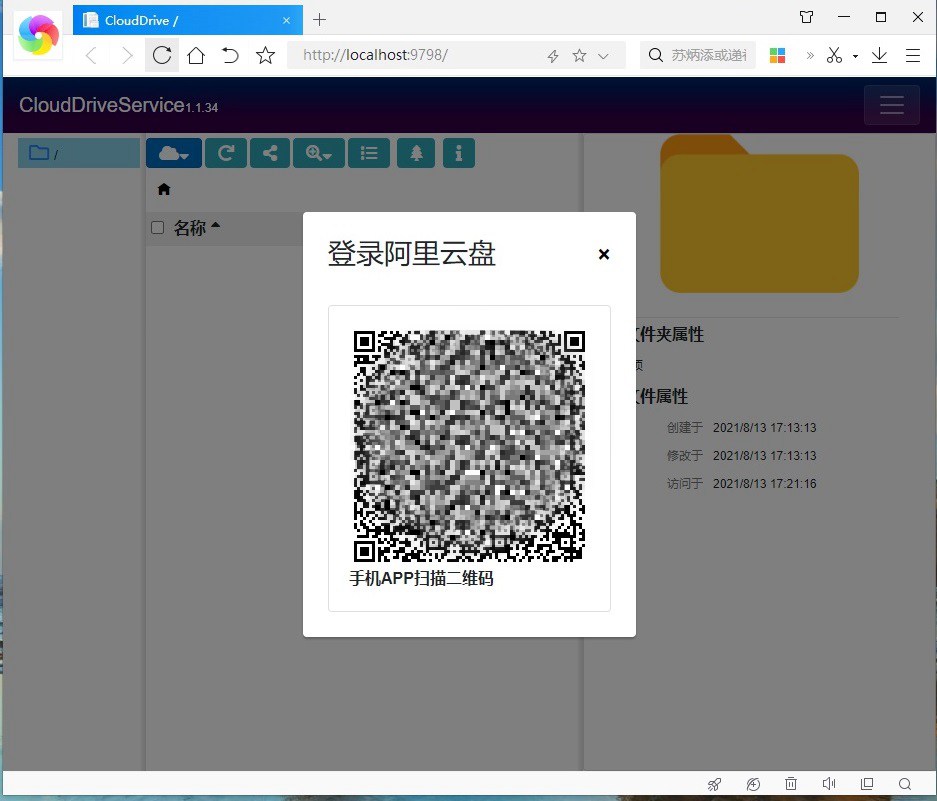
Task: Select the tree view icon
Action: [416, 153]
